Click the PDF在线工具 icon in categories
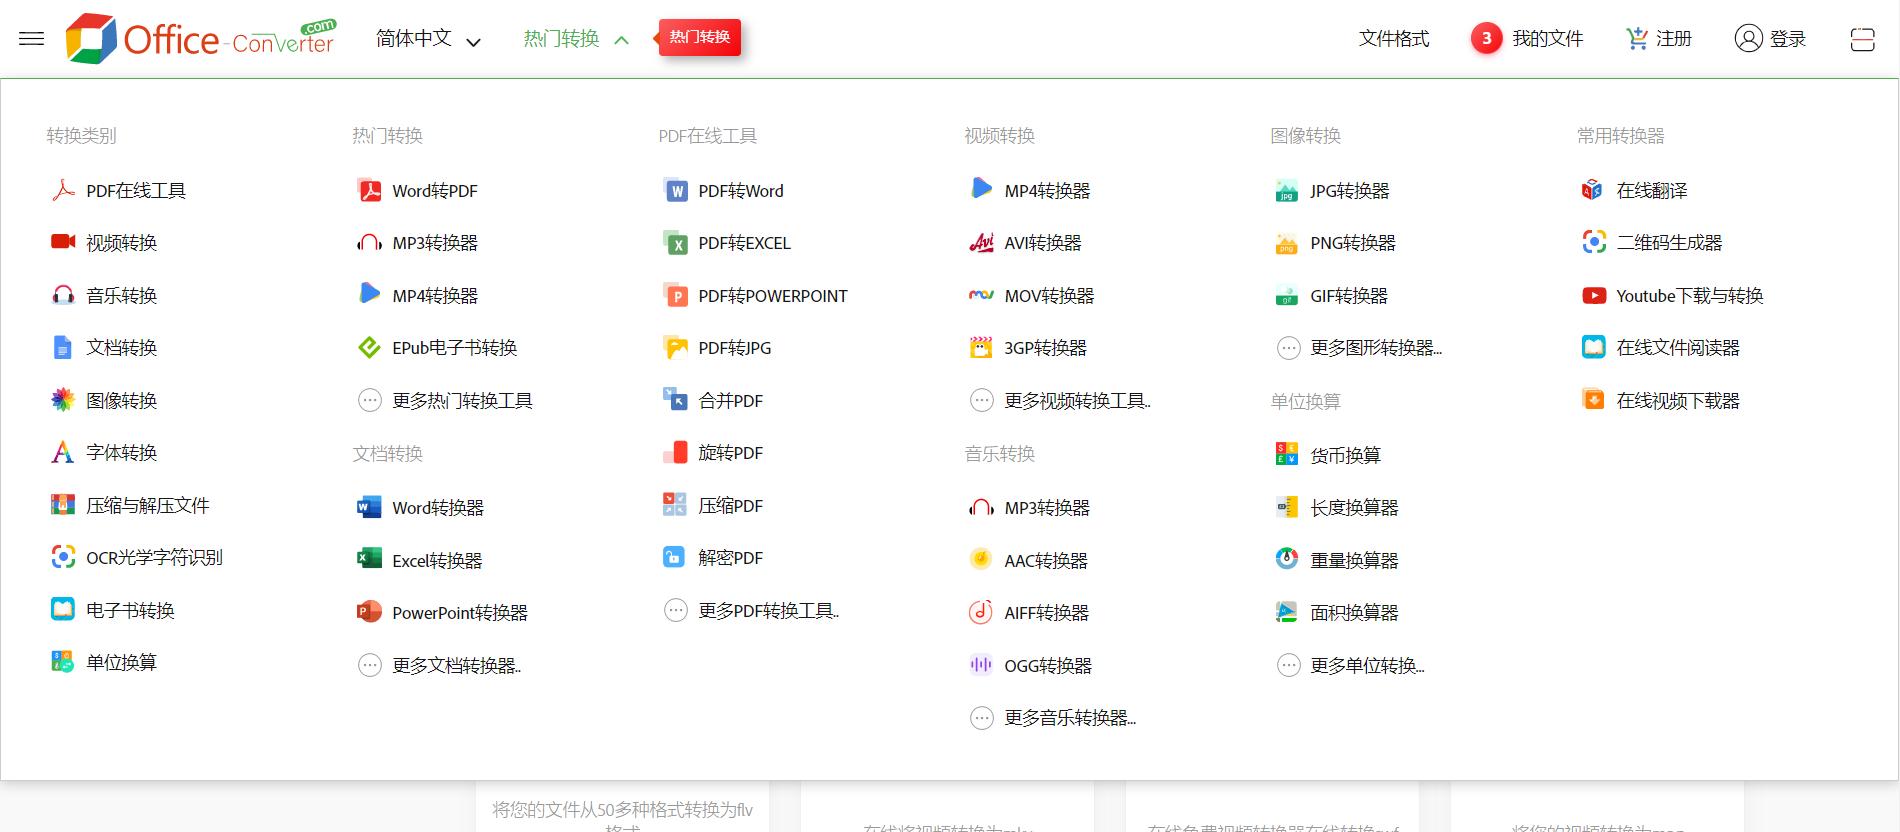Viewport: 1900px width, 832px height. pos(63,190)
